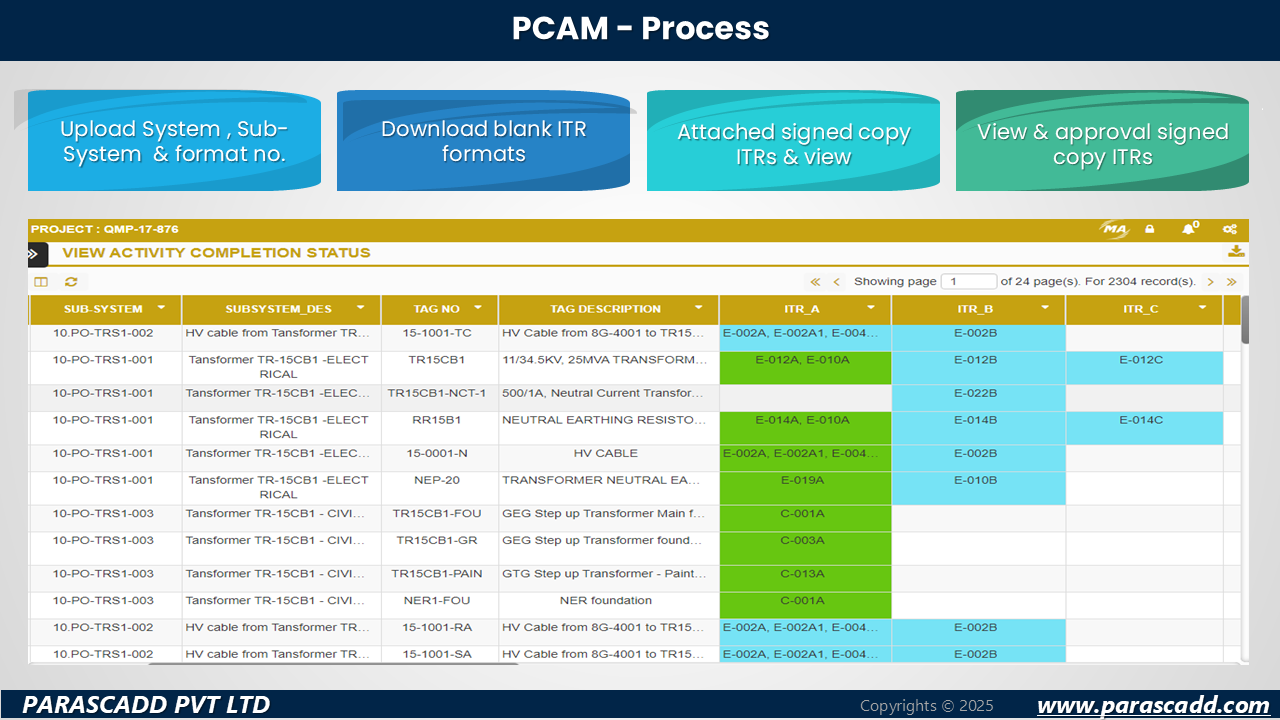Refresh the activity completion grid
The width and height of the screenshot is (1280, 720).
(x=71, y=282)
